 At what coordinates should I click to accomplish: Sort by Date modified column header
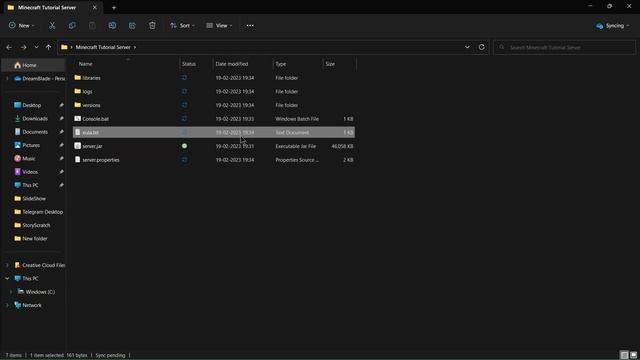point(232,64)
